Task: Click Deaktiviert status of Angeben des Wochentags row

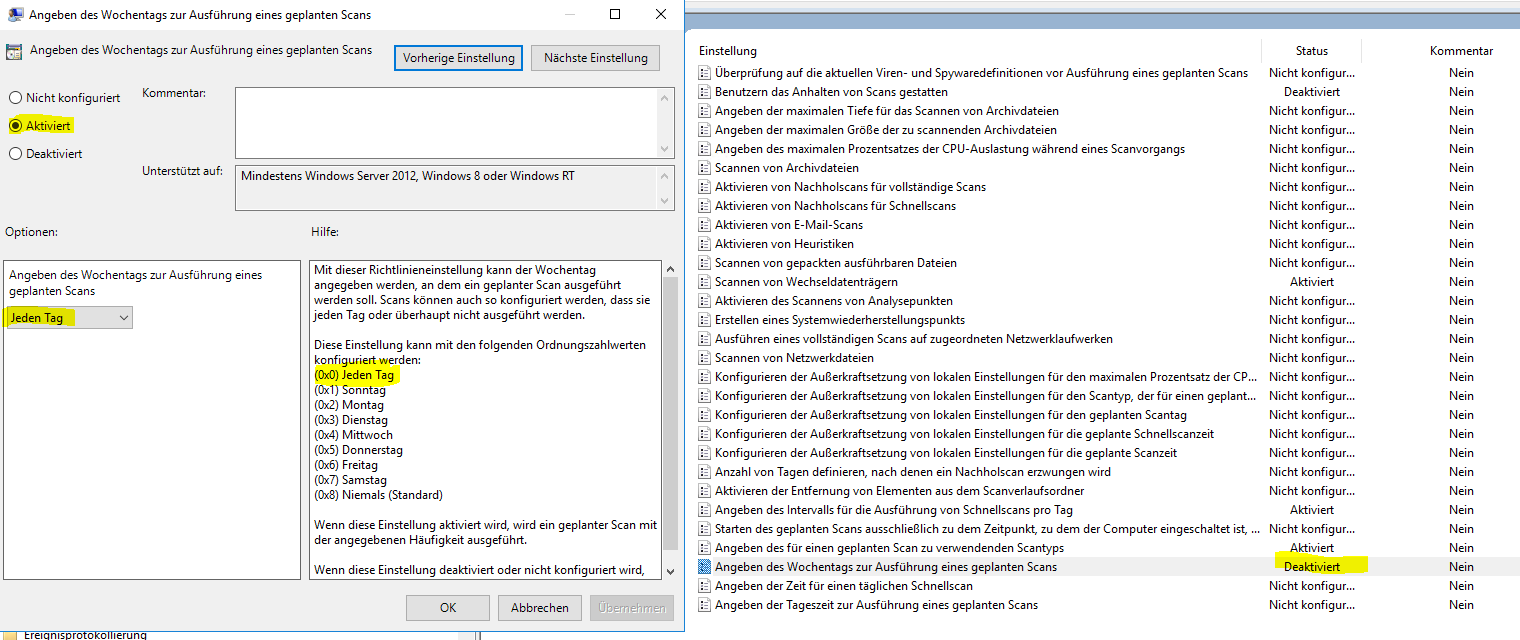Action: click(1311, 567)
